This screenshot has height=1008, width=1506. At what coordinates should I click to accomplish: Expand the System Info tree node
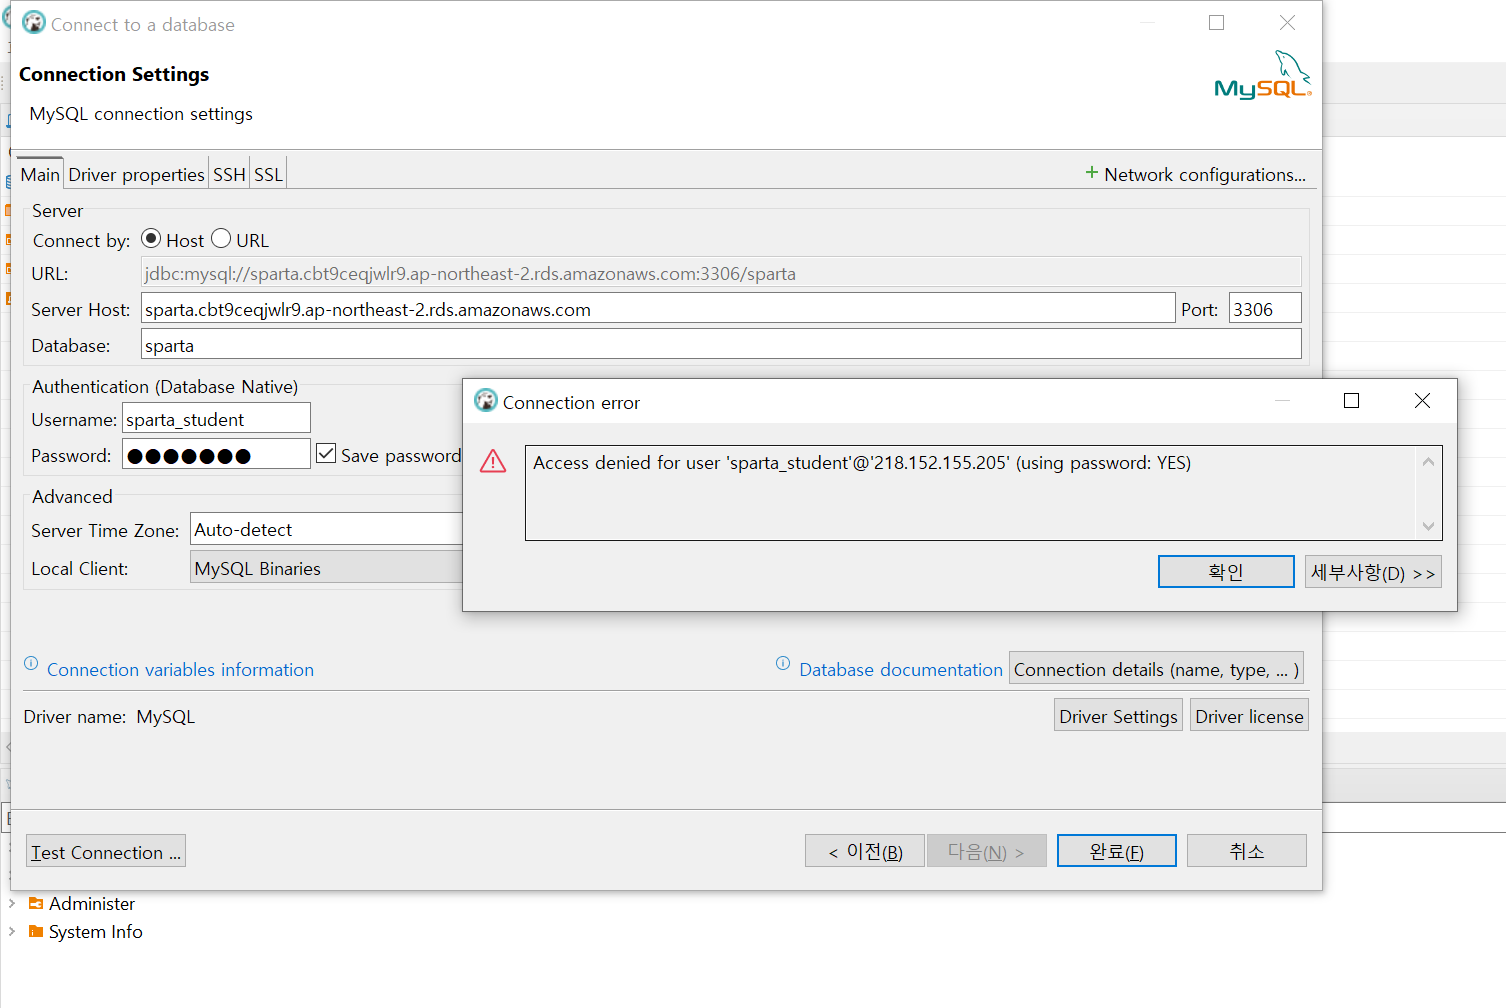(12, 931)
